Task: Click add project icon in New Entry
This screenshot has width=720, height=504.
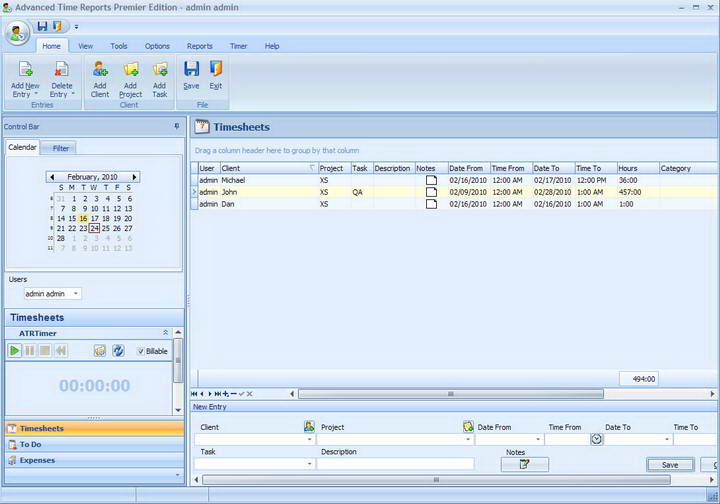Action: (x=468, y=426)
